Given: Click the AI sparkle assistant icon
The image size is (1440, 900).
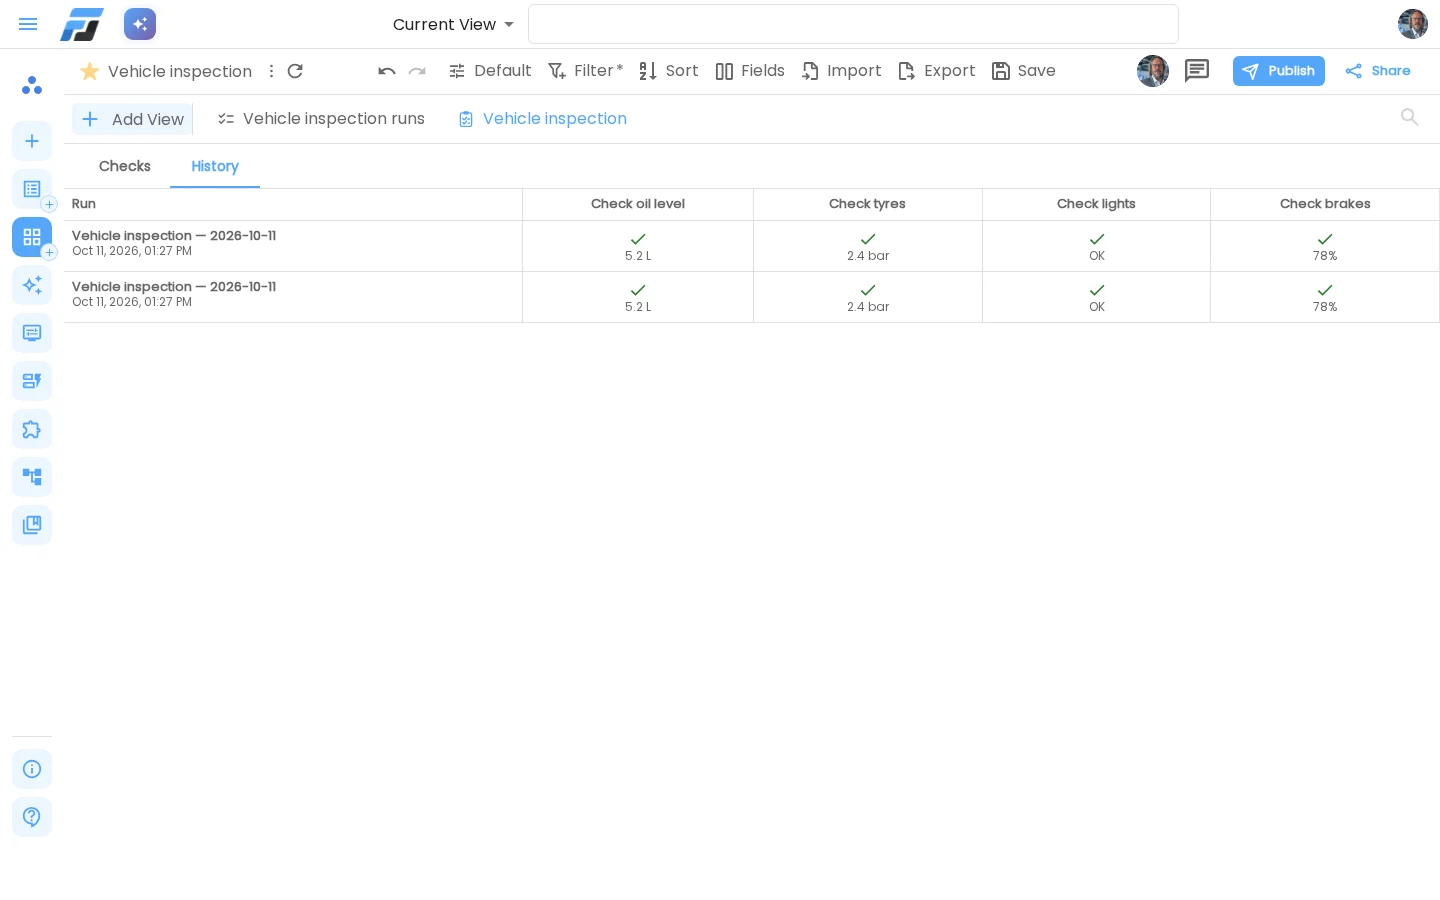Looking at the screenshot, I should pos(140,24).
